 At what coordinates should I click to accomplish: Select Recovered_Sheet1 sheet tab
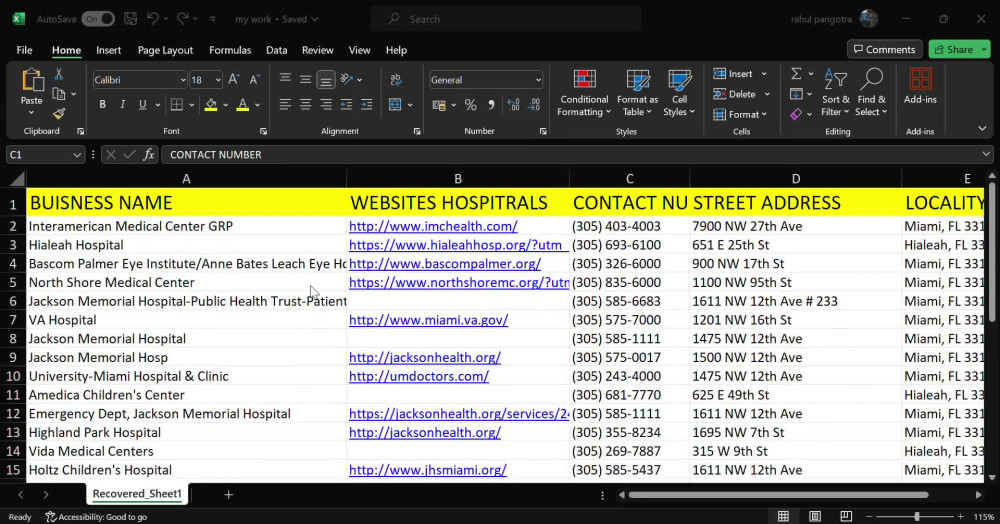(137, 493)
